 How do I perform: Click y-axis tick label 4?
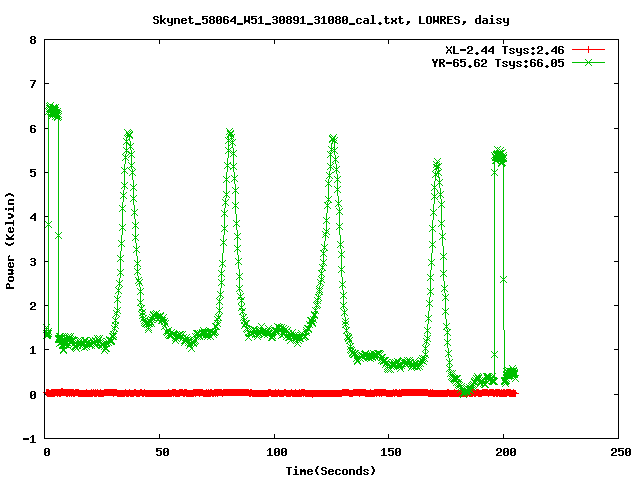(33, 218)
